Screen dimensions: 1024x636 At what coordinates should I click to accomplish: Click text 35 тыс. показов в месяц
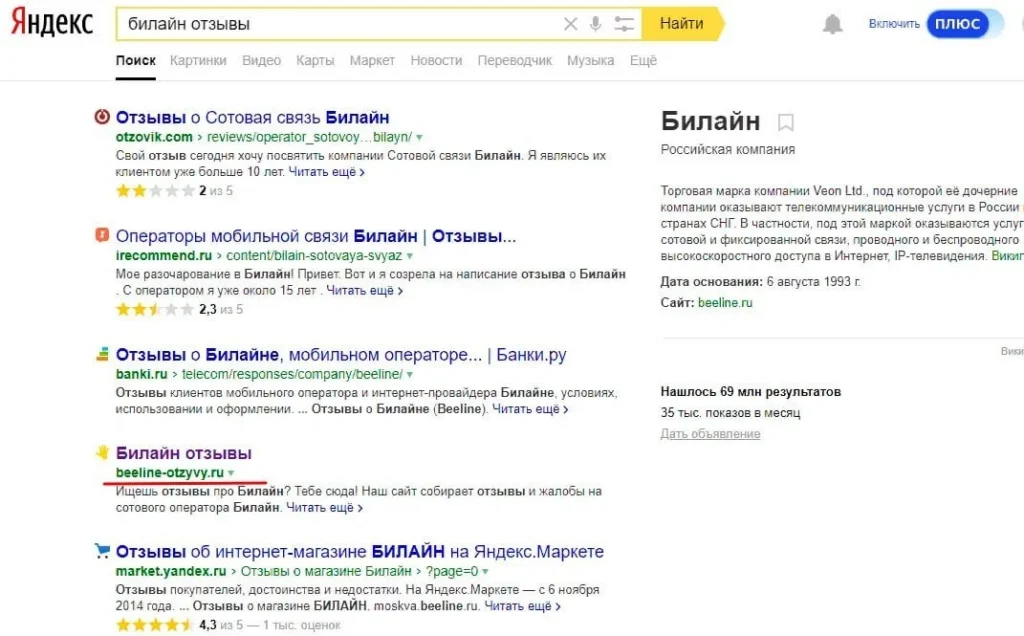click(730, 413)
